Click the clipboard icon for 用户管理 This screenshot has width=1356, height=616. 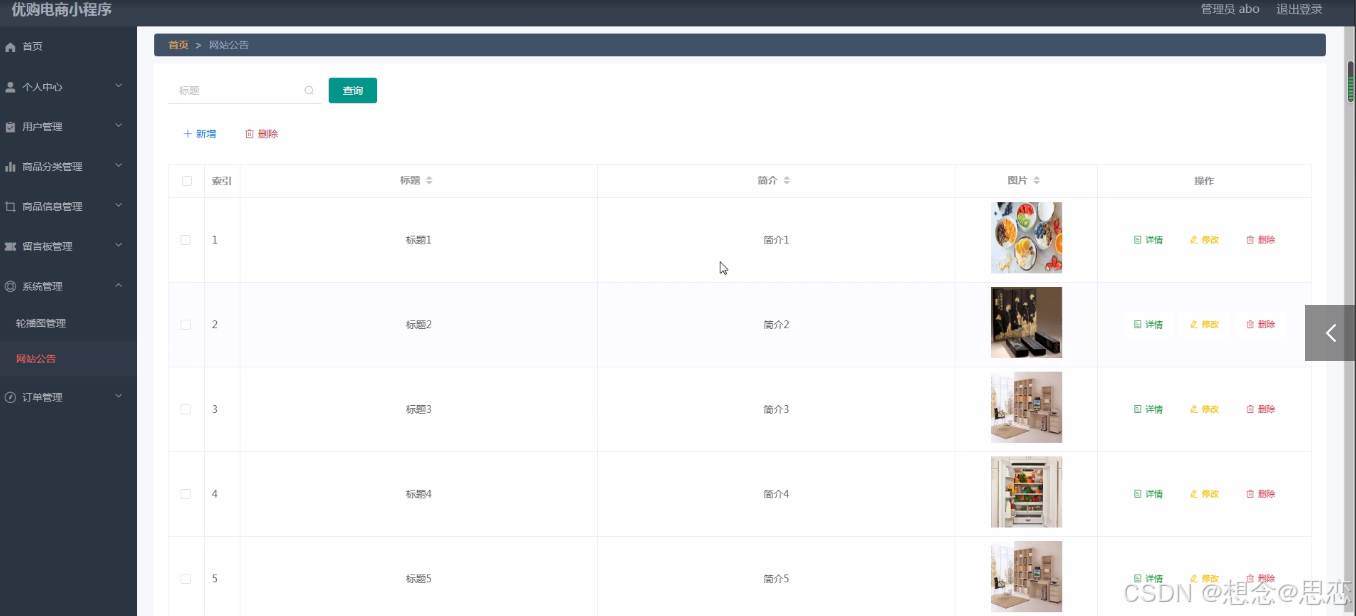[11, 127]
